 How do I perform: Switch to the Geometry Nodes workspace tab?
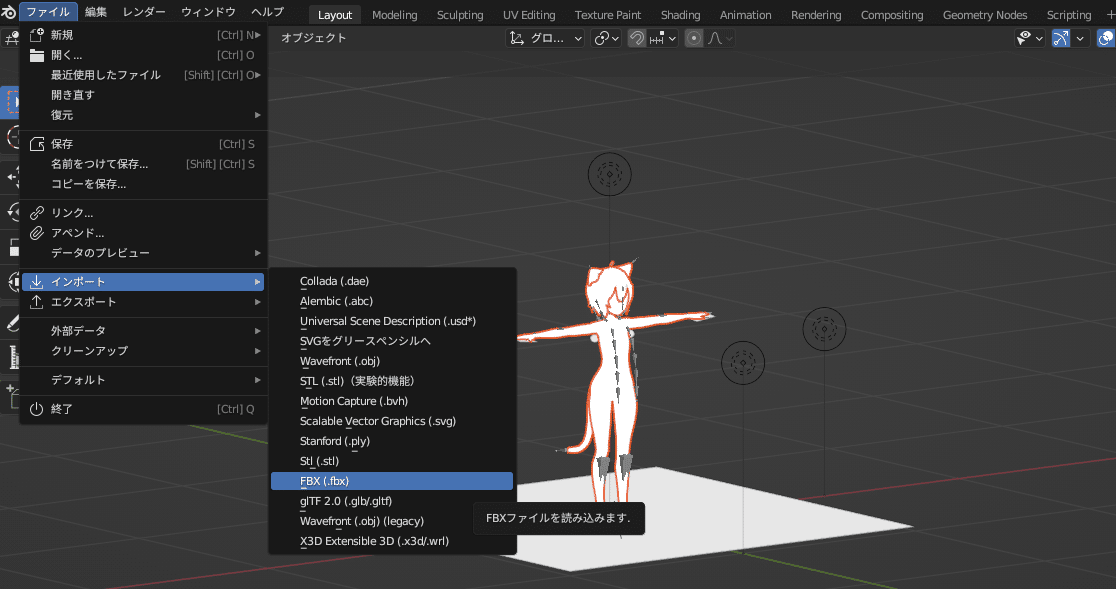pos(985,15)
